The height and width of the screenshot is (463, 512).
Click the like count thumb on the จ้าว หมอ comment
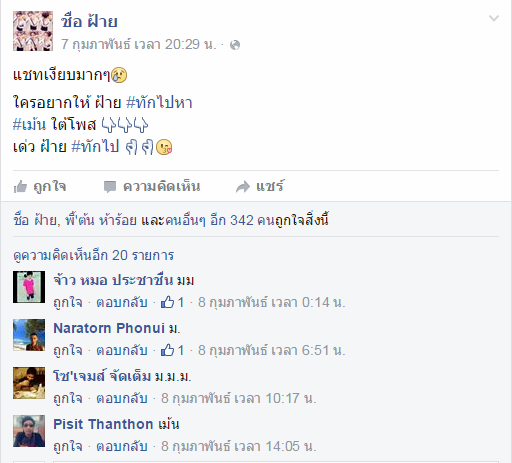click(x=167, y=302)
